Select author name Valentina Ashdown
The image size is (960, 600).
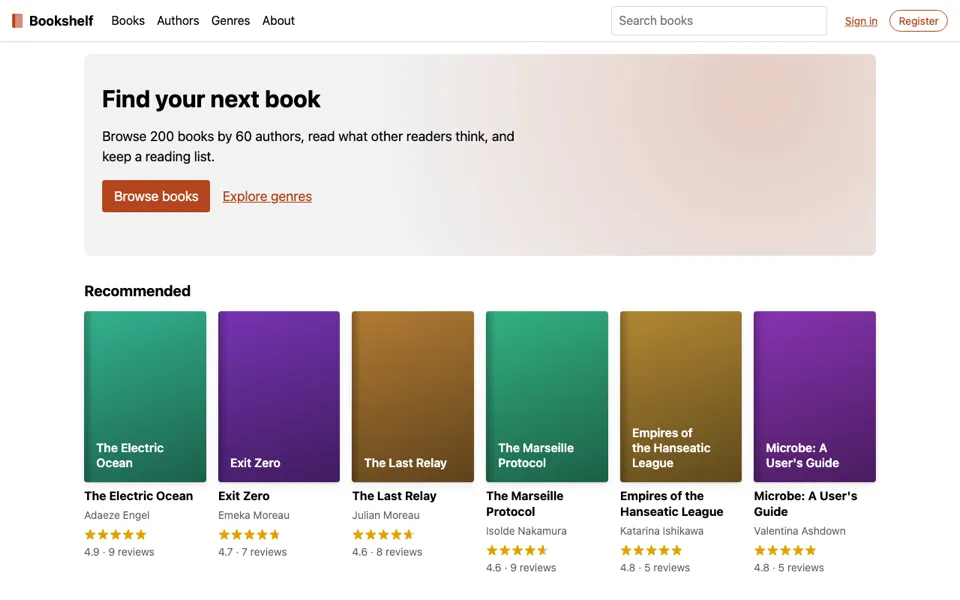point(800,531)
